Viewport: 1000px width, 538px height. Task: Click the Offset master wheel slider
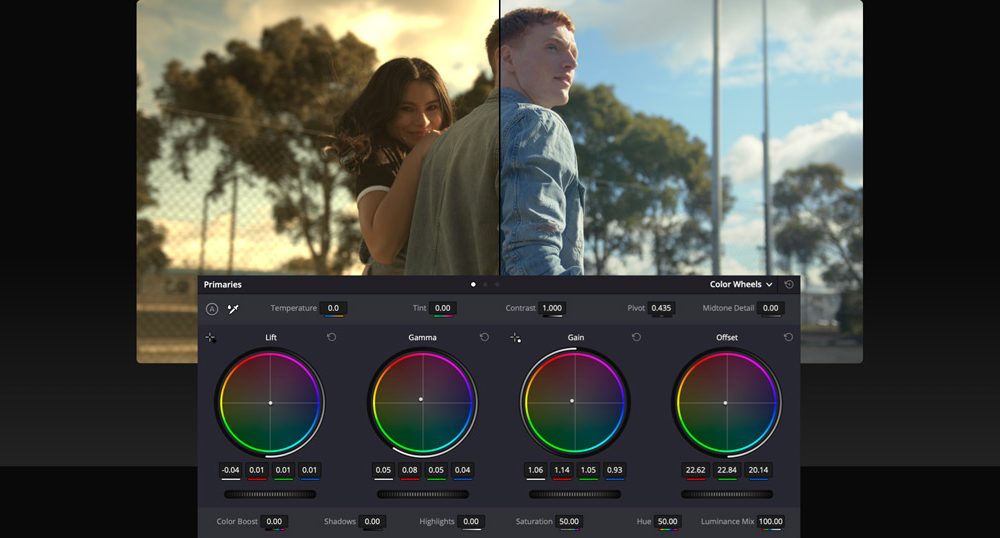(727, 494)
